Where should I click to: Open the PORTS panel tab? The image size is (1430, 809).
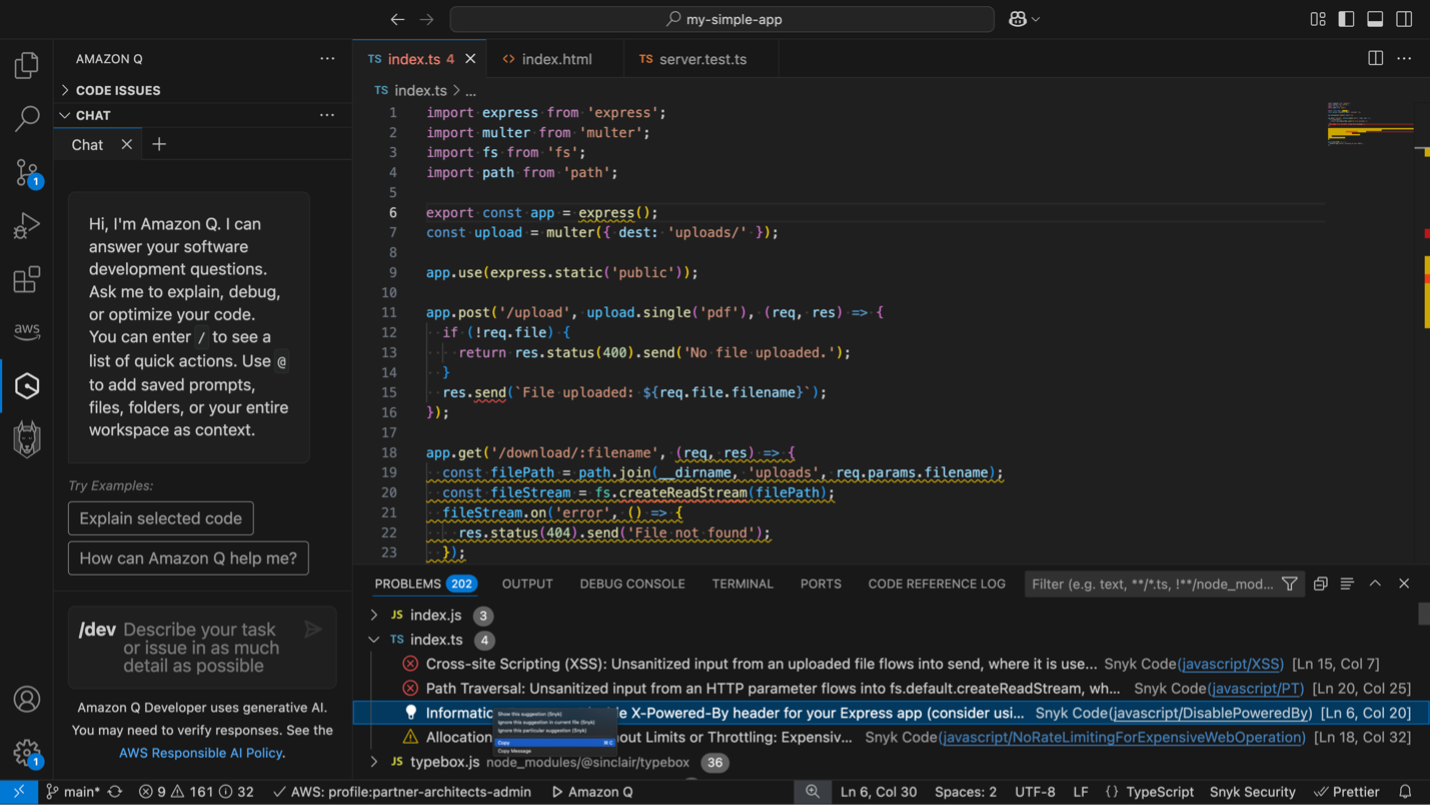click(820, 584)
